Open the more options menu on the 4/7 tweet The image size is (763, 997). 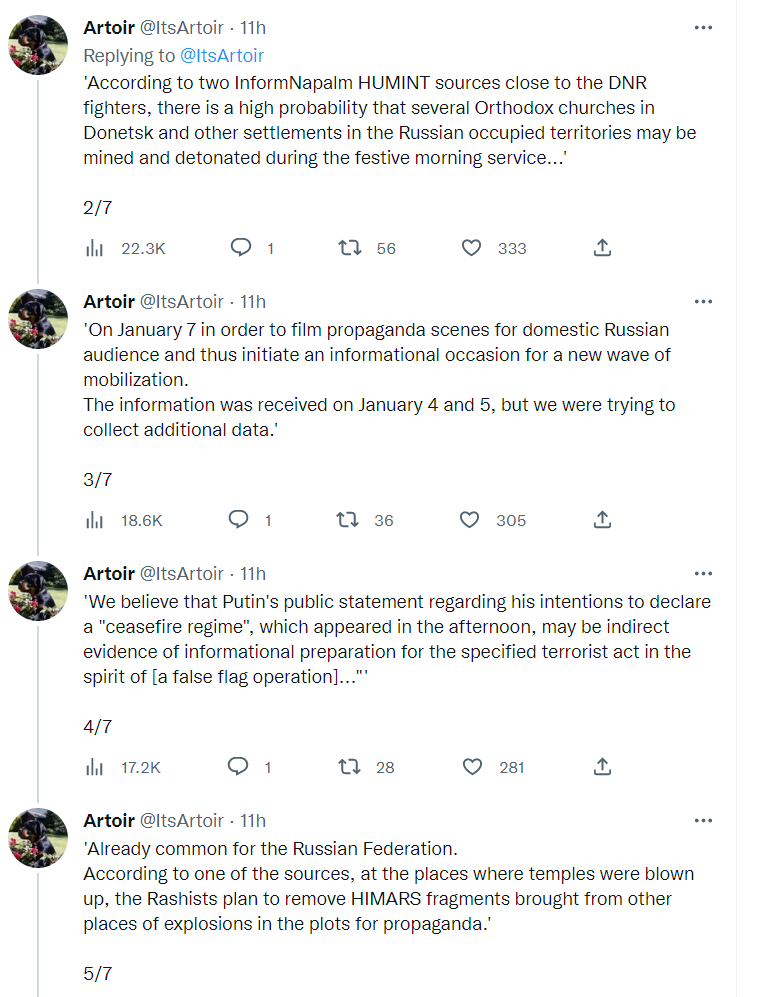coord(703,574)
